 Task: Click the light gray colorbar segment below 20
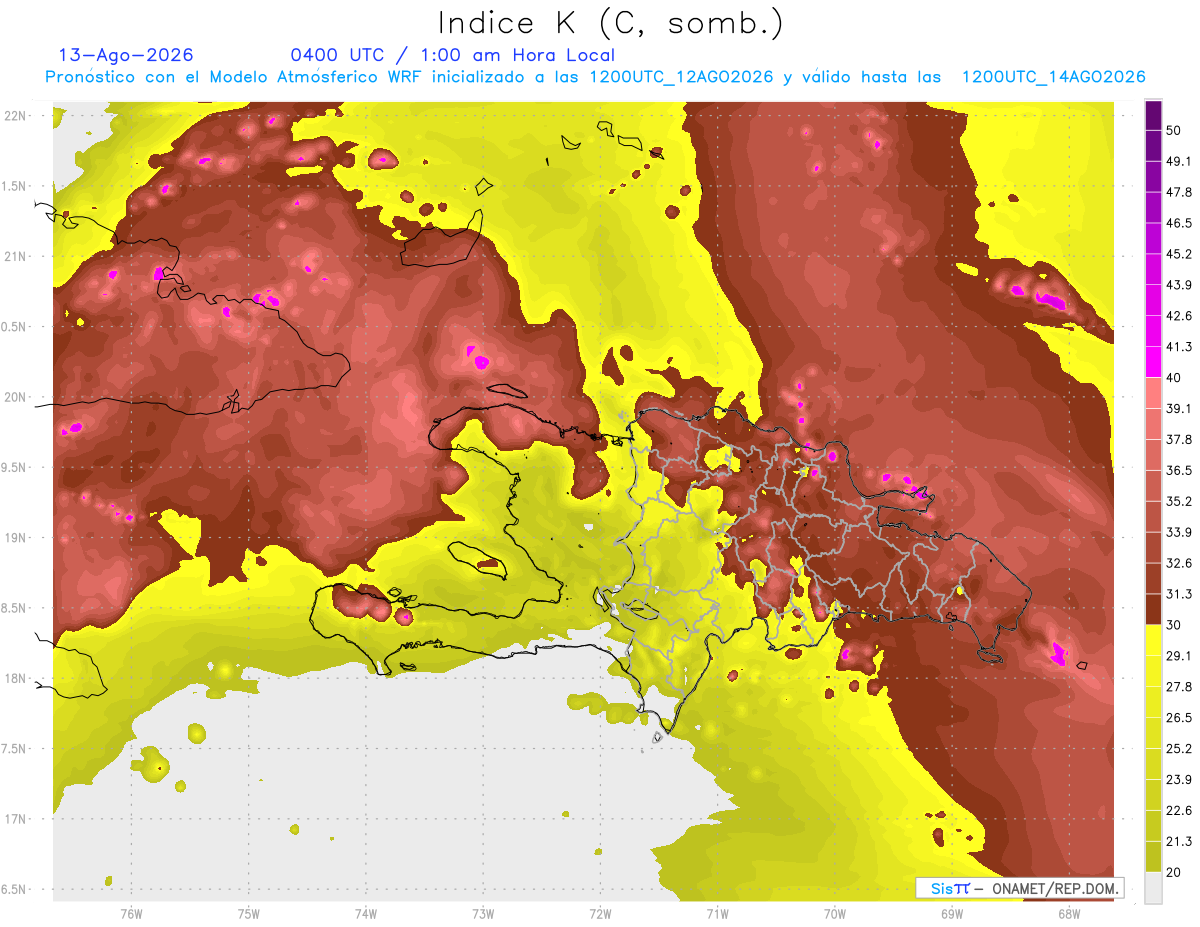click(x=1153, y=887)
